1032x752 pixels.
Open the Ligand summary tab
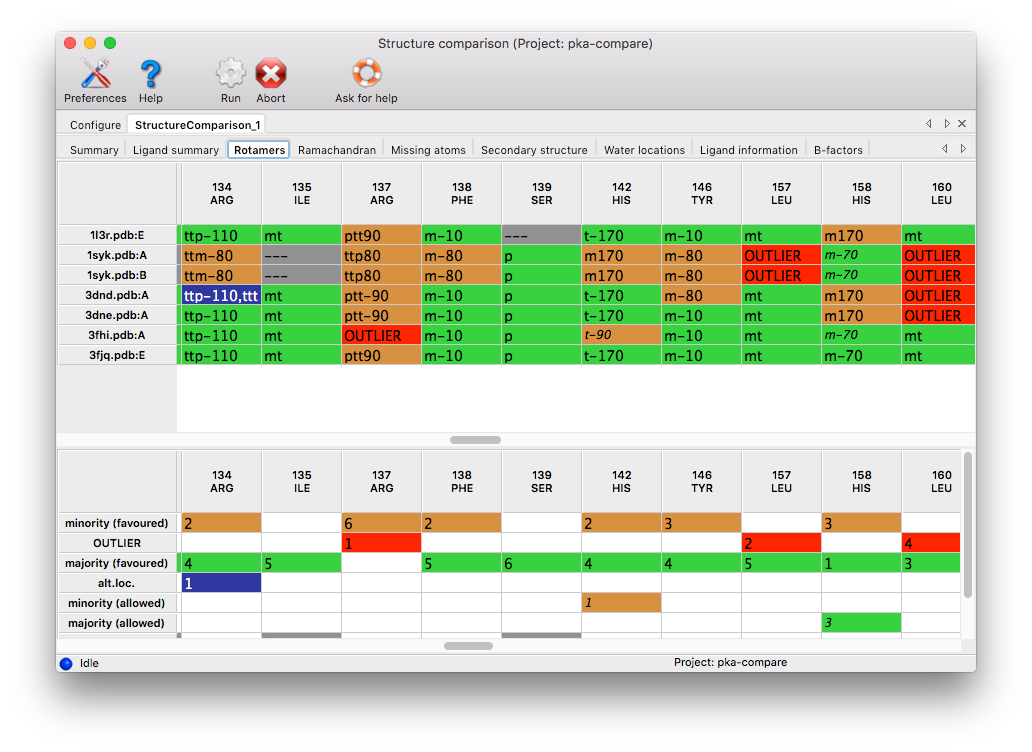pyautogui.click(x=176, y=150)
